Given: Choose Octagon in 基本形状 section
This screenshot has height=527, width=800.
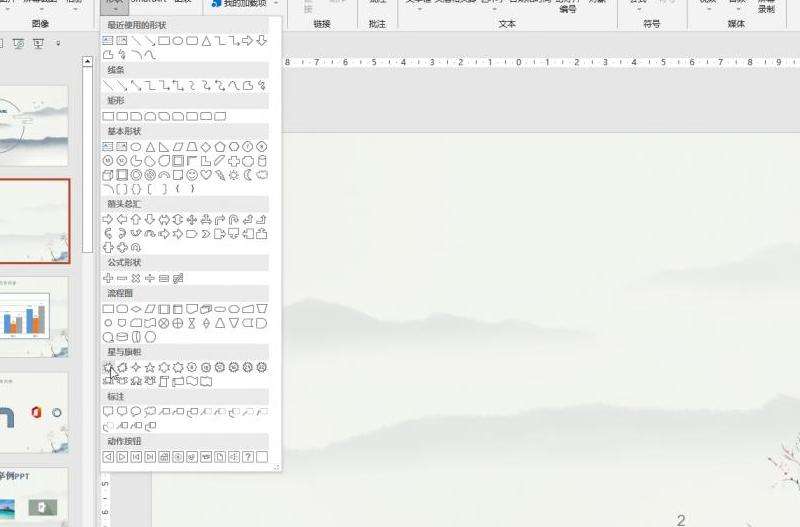Looking at the screenshot, I should coord(262,147).
